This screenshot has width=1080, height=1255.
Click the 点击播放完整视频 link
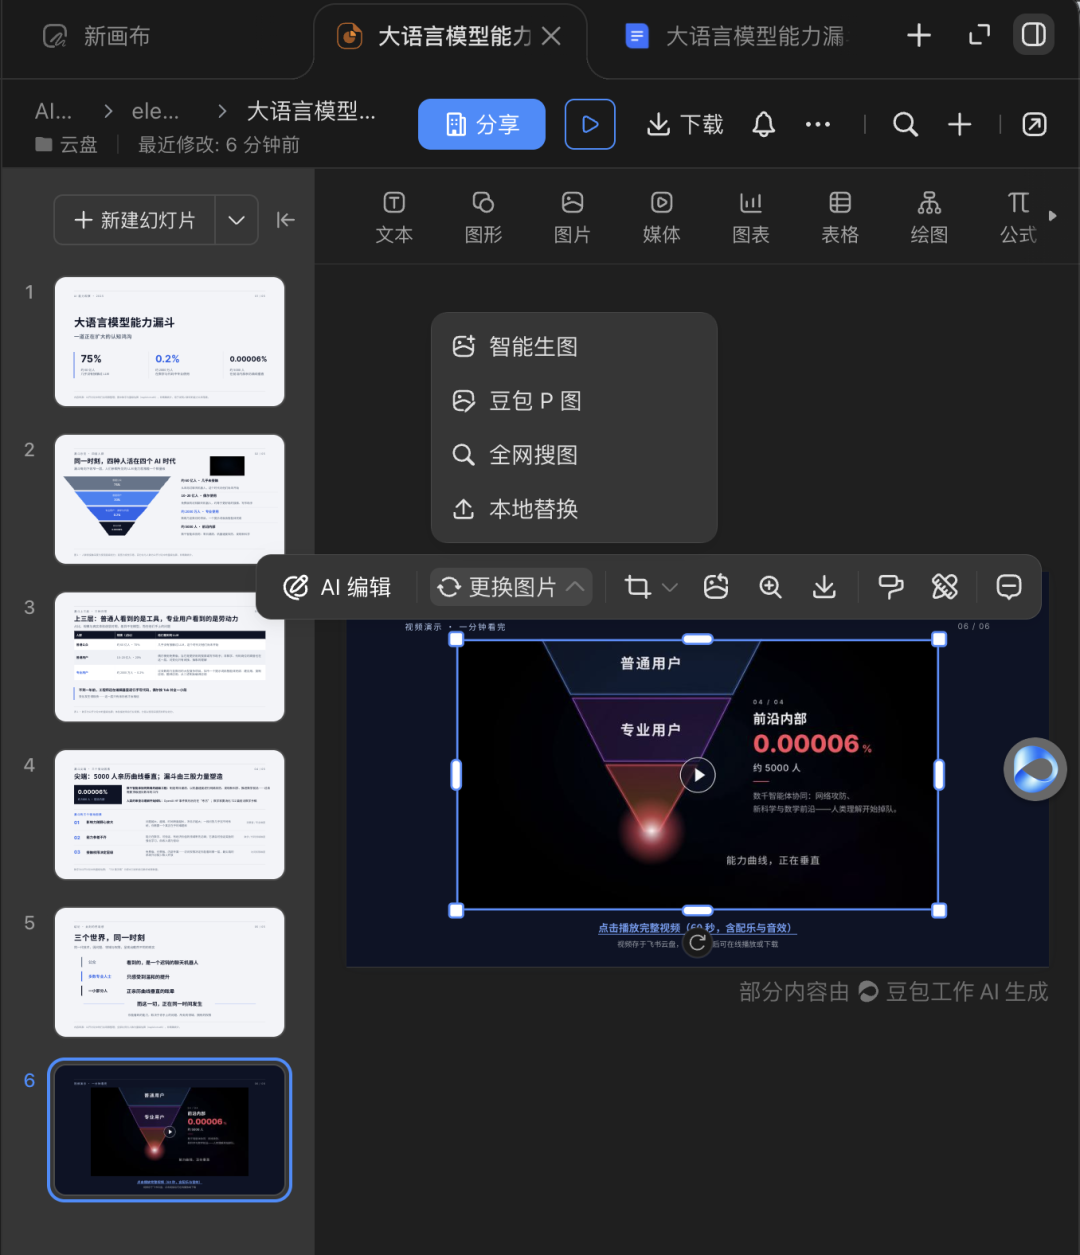696,928
